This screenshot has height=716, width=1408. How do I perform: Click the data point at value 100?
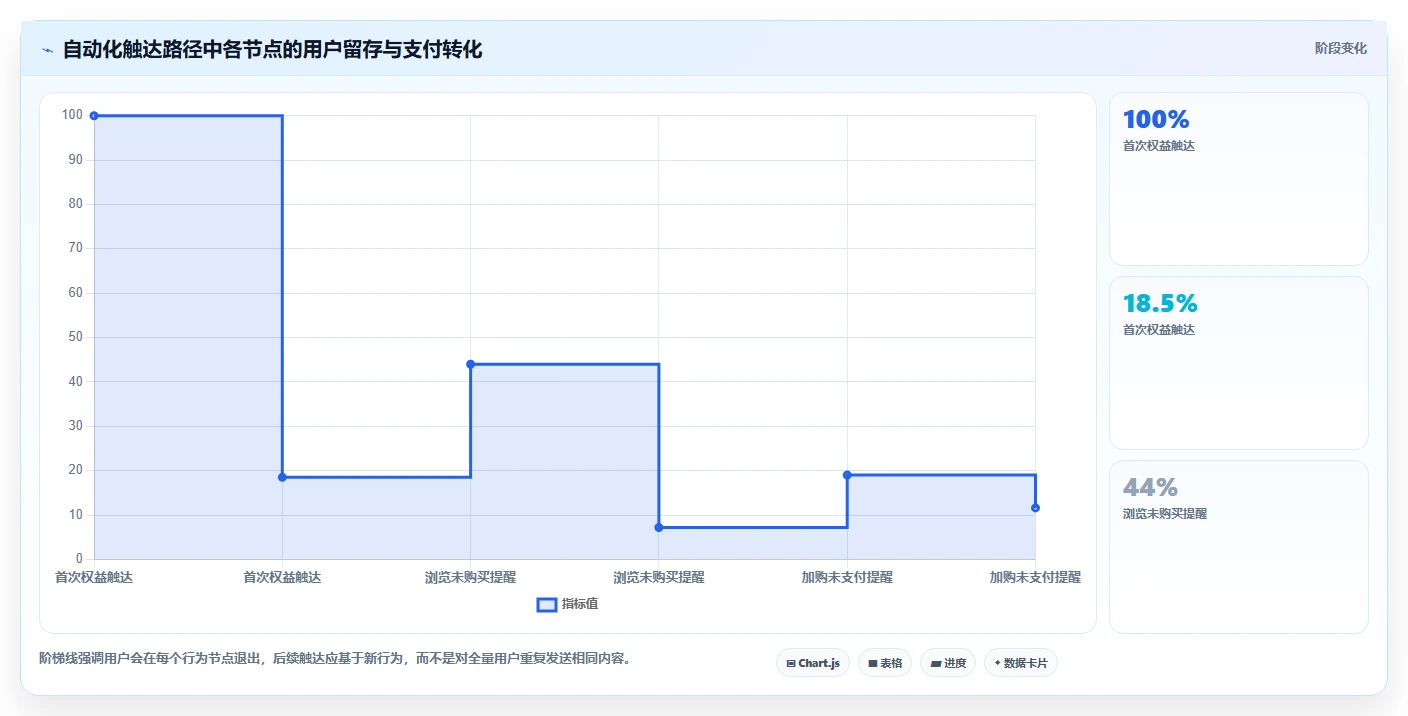coord(94,116)
